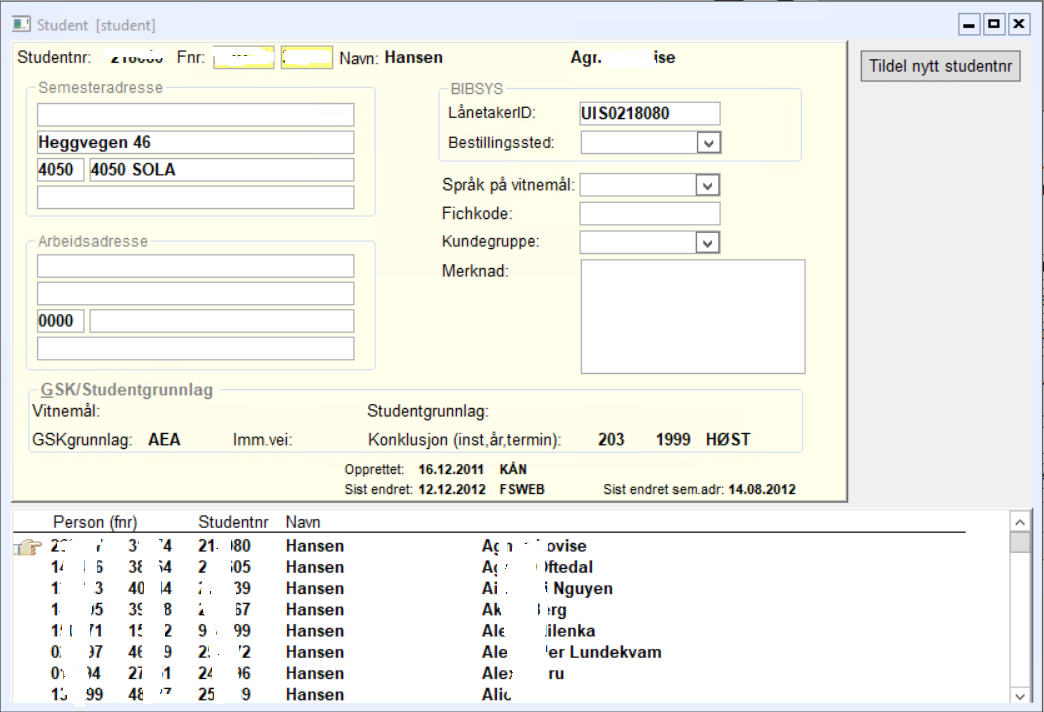Viewport: 1044px width, 712px height.
Task: Focus the Fichkode input field
Action: [x=650, y=214]
